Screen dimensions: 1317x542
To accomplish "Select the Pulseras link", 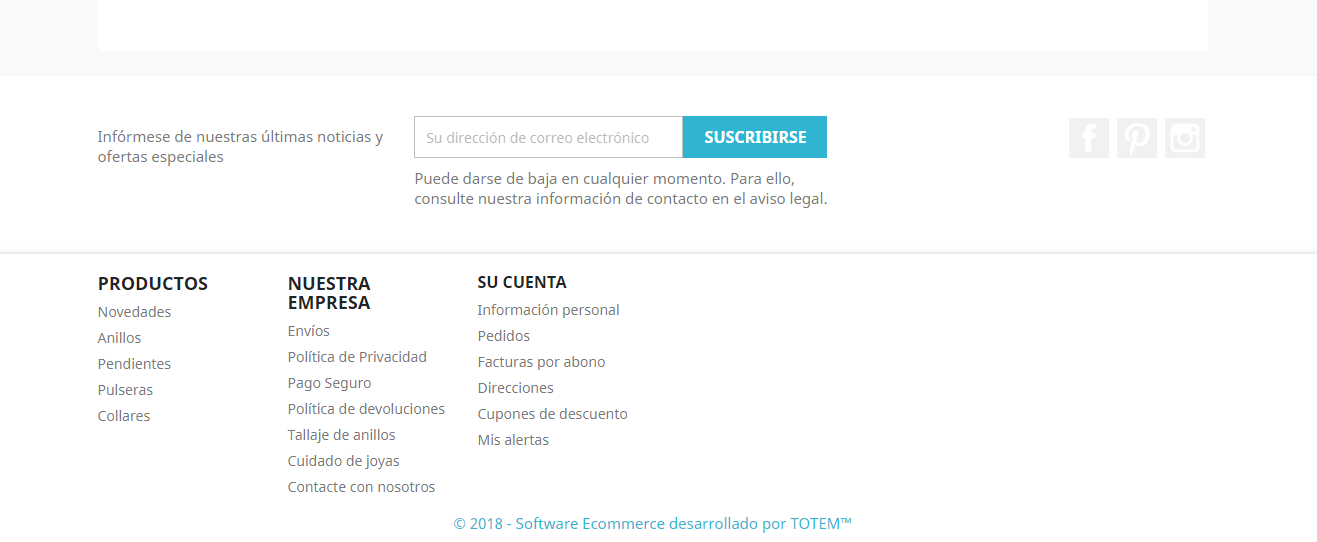I will pyautogui.click(x=125, y=390).
